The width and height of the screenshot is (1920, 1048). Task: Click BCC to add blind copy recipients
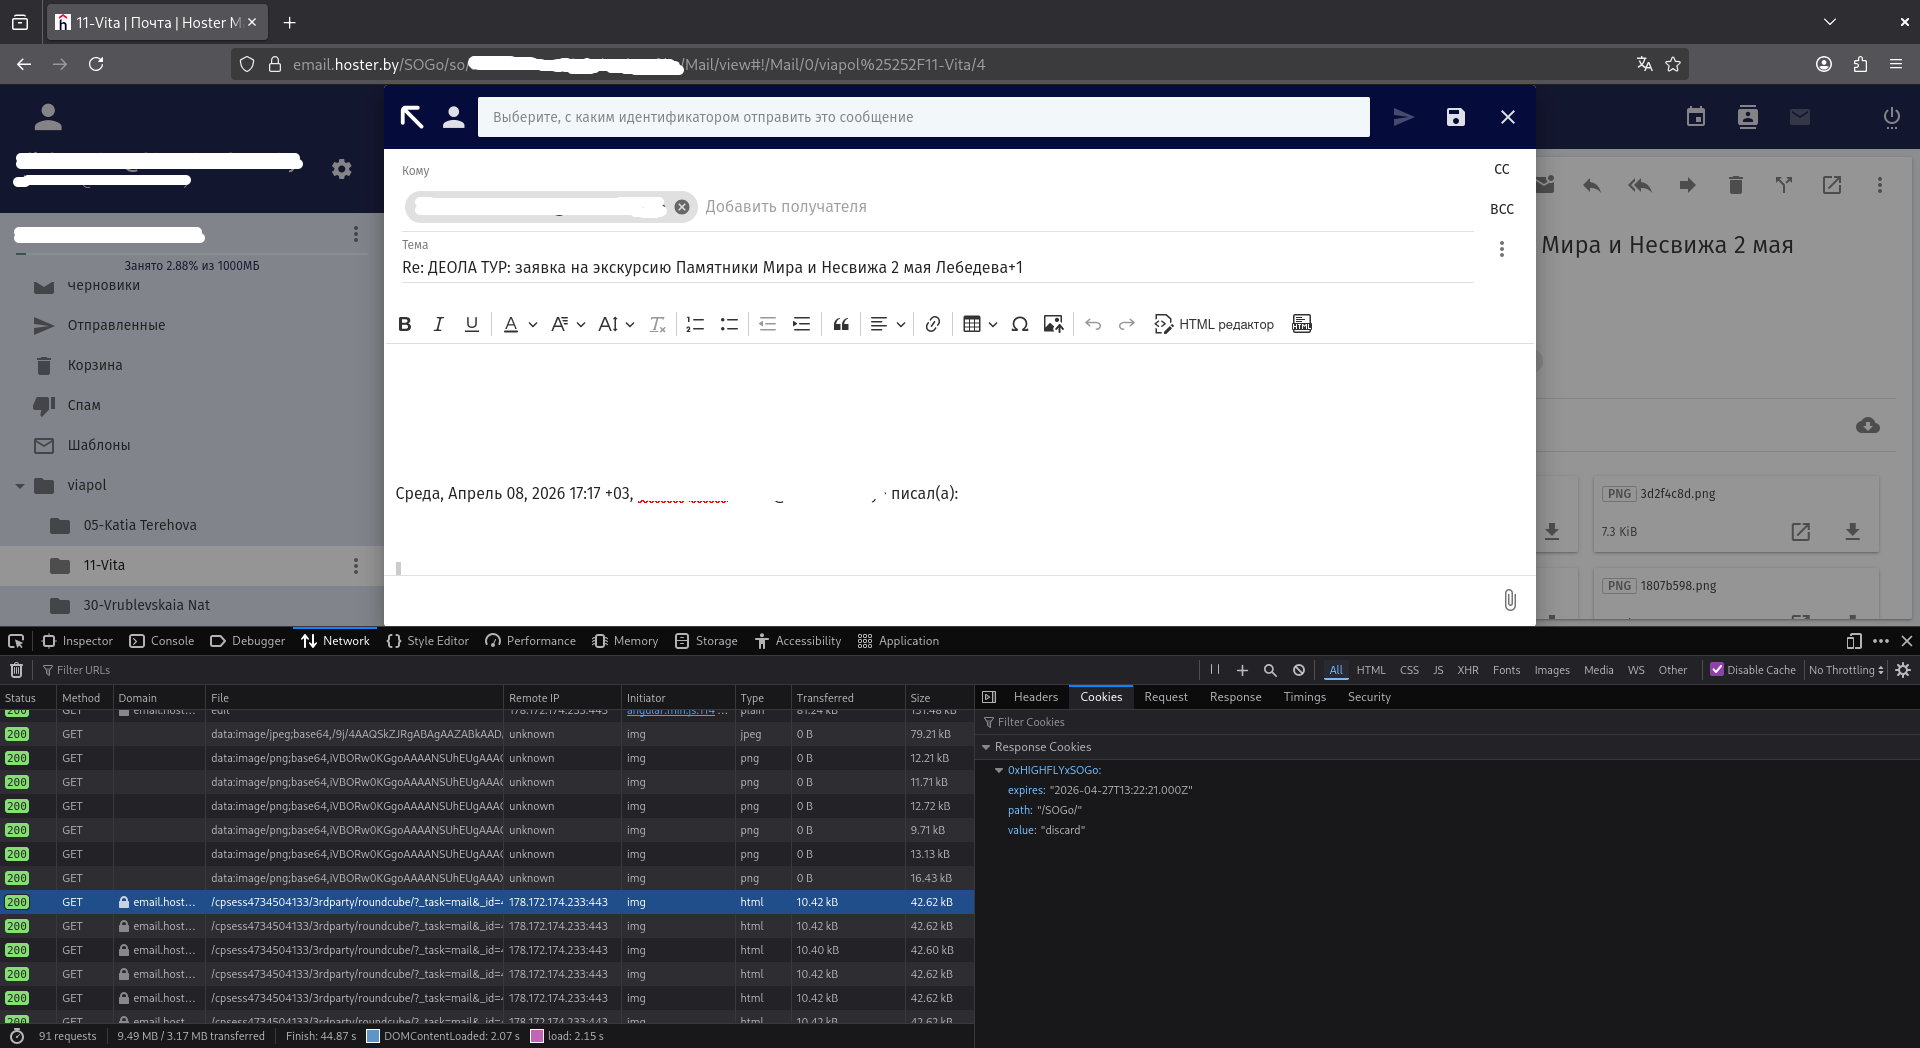click(1501, 209)
